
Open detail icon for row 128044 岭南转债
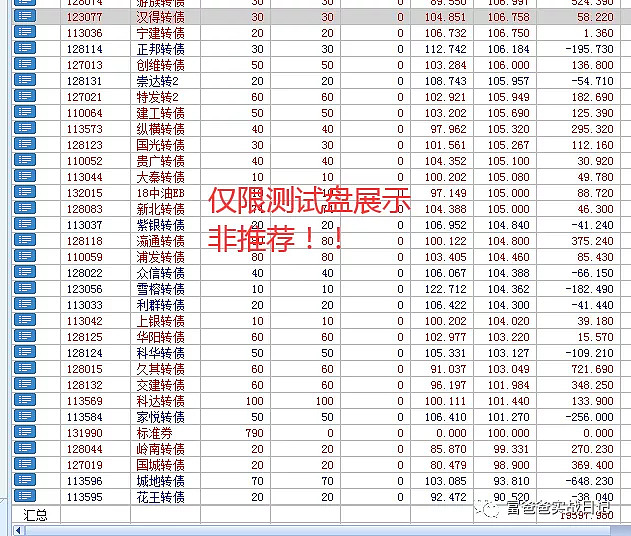[25, 448]
